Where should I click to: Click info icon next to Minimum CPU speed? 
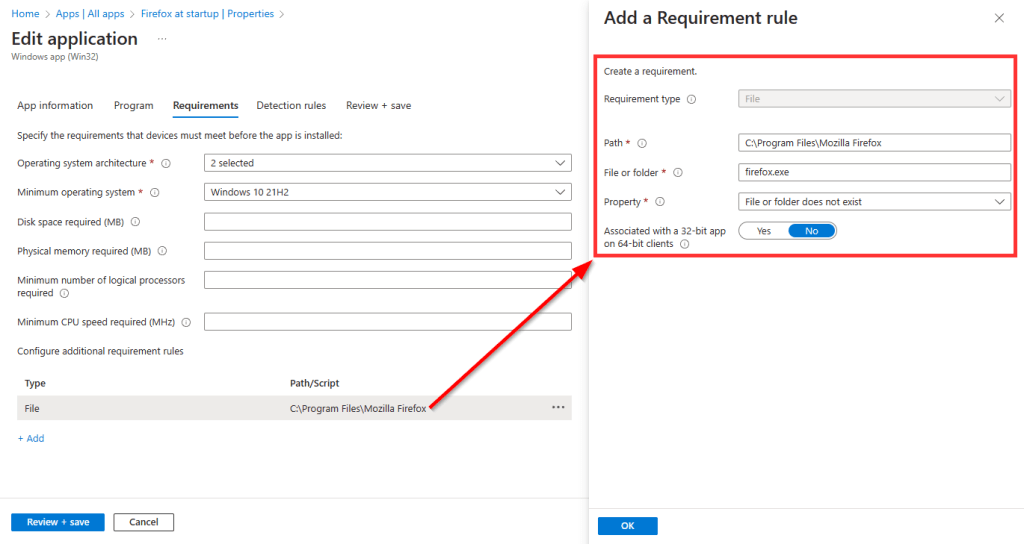(185, 322)
